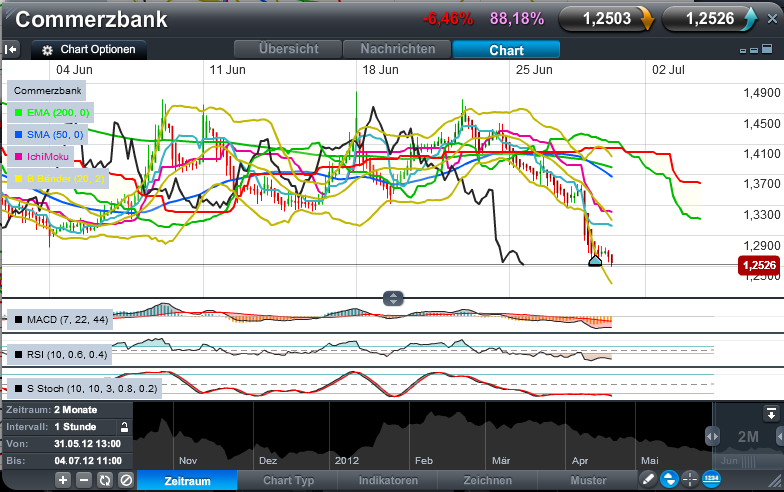Image resolution: width=784 pixels, height=492 pixels.
Task: Click the orange down arrow on the sell price
Action: click(x=646, y=20)
